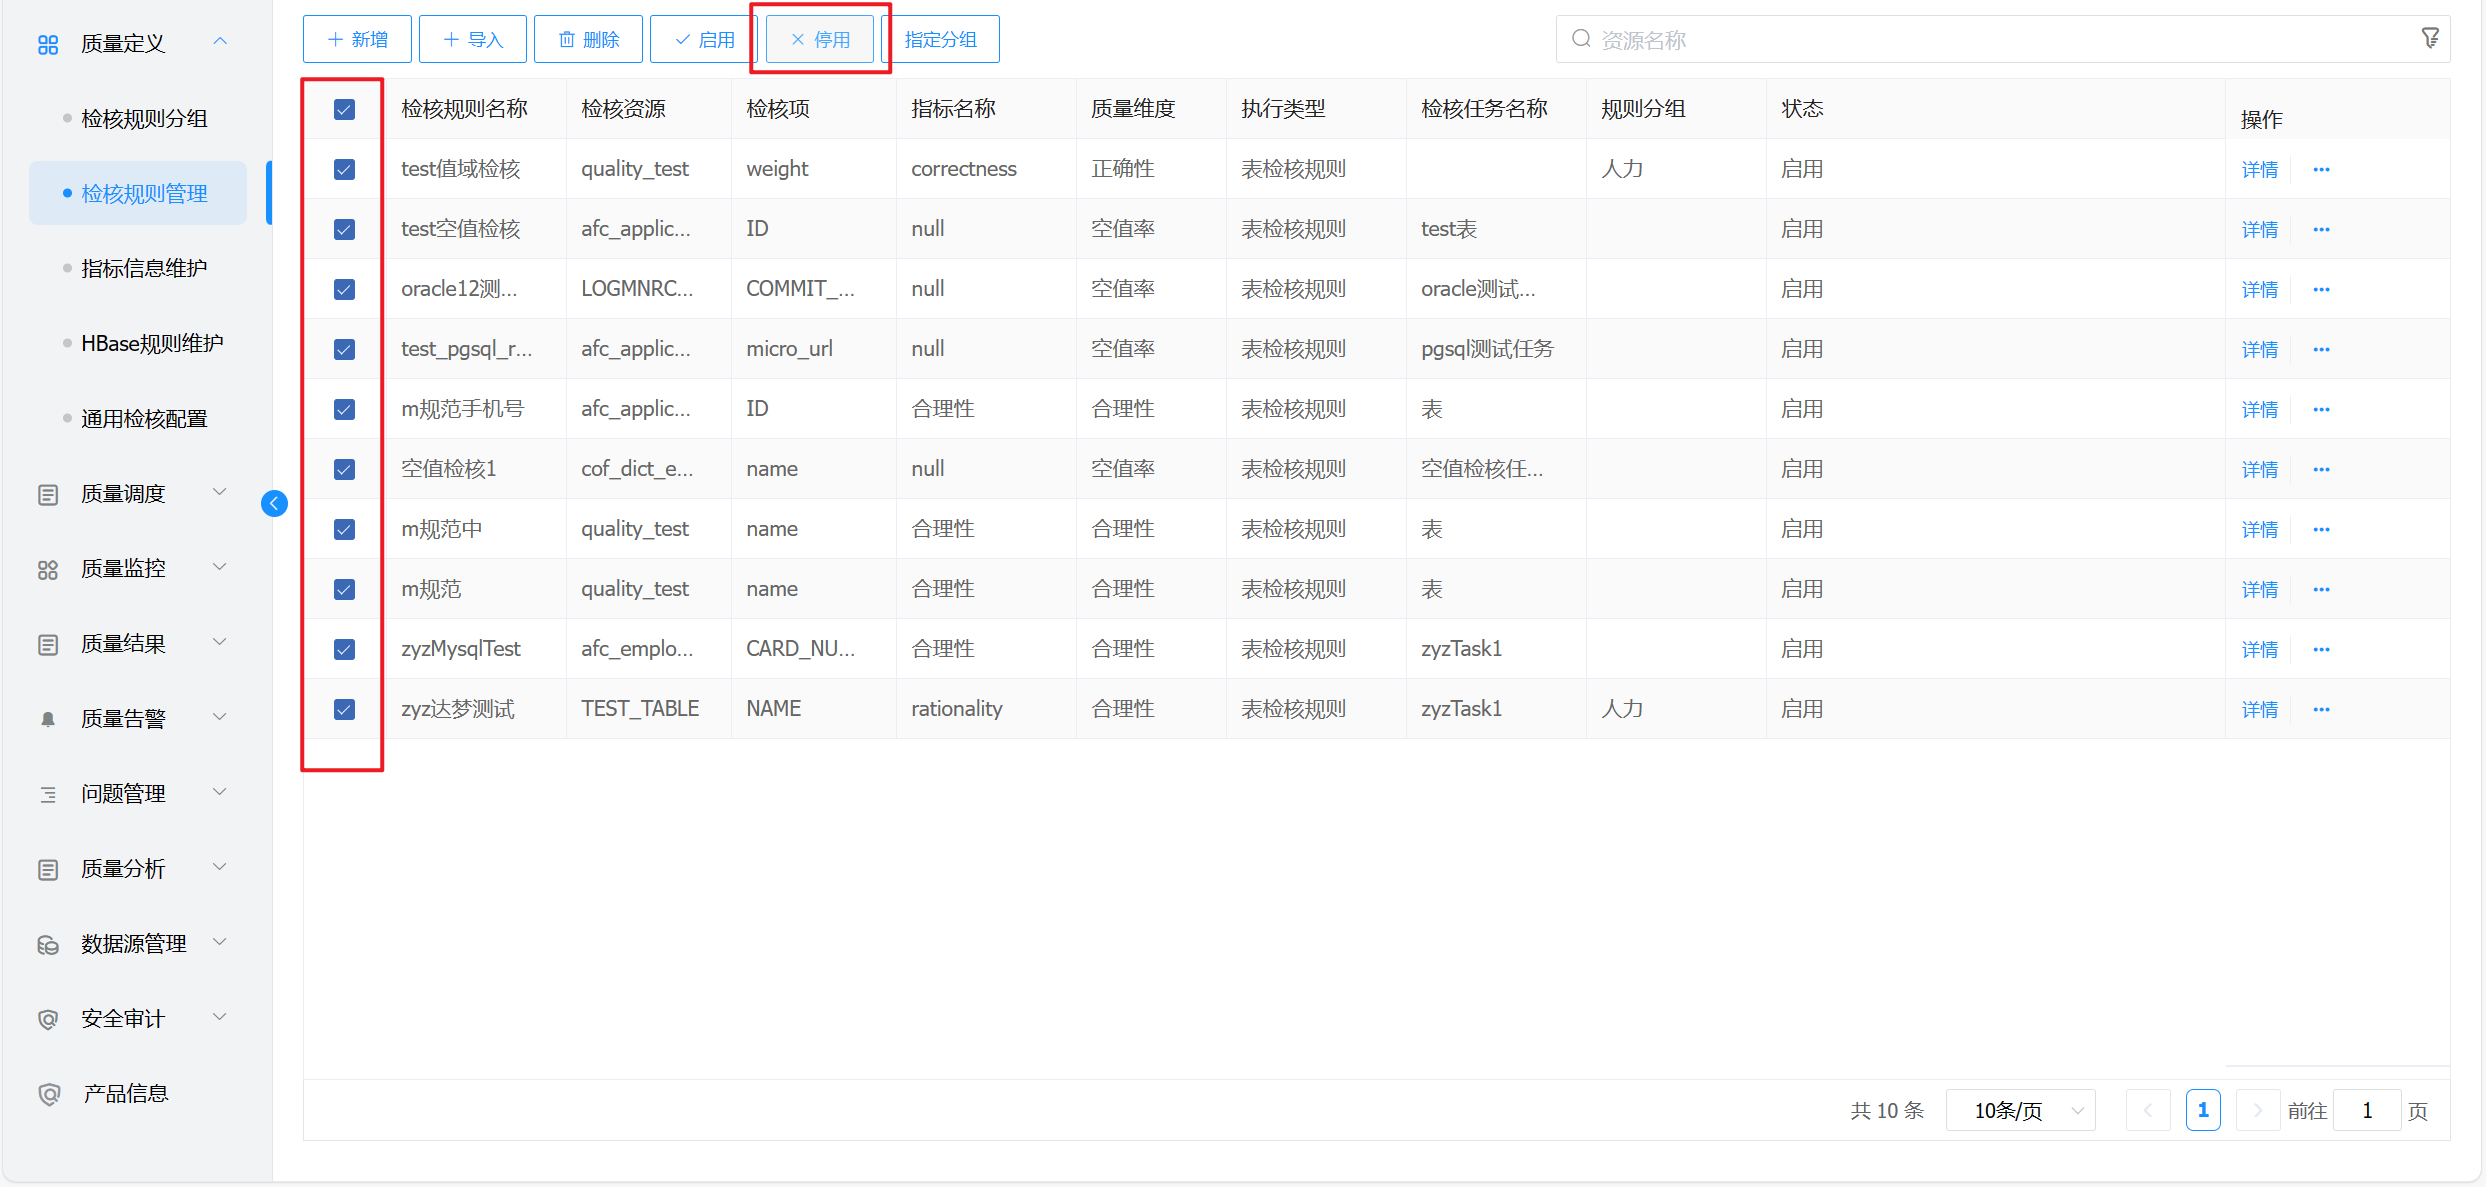This screenshot has height=1187, width=2486.
Task: Uncheck the select-all header checkbox
Action: pyautogui.click(x=344, y=109)
